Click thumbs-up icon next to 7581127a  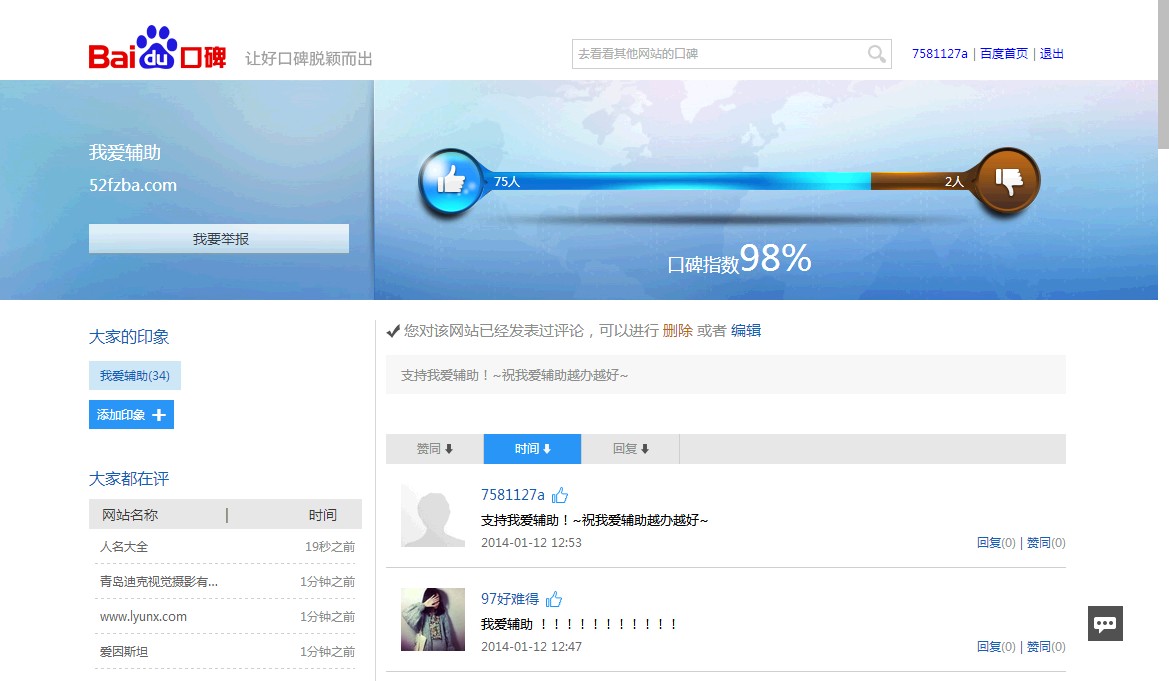[560, 495]
